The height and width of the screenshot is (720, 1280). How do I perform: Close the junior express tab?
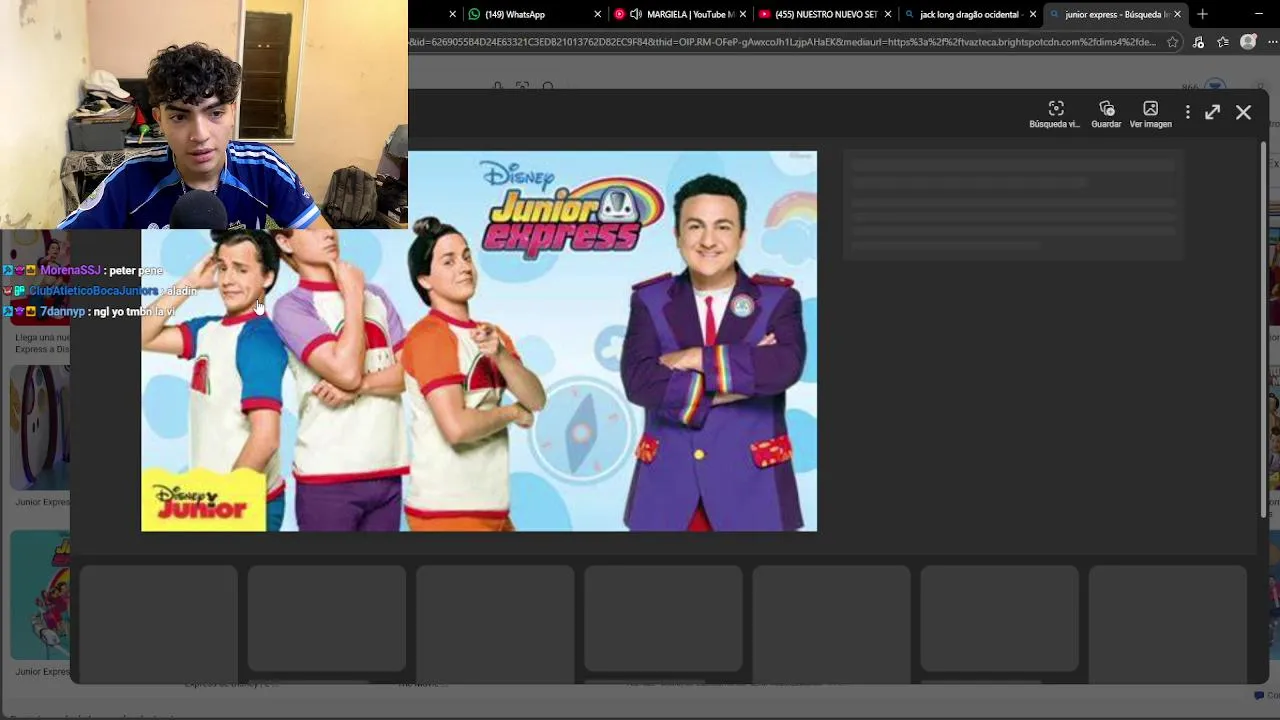coord(1177,14)
